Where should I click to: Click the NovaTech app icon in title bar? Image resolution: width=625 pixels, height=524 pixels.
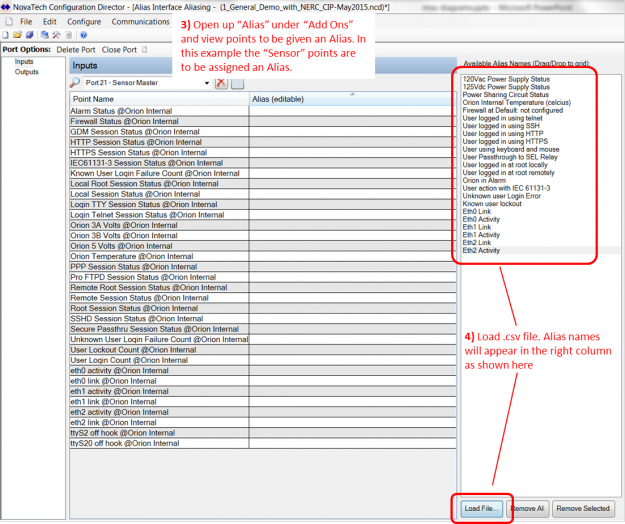(5, 7)
